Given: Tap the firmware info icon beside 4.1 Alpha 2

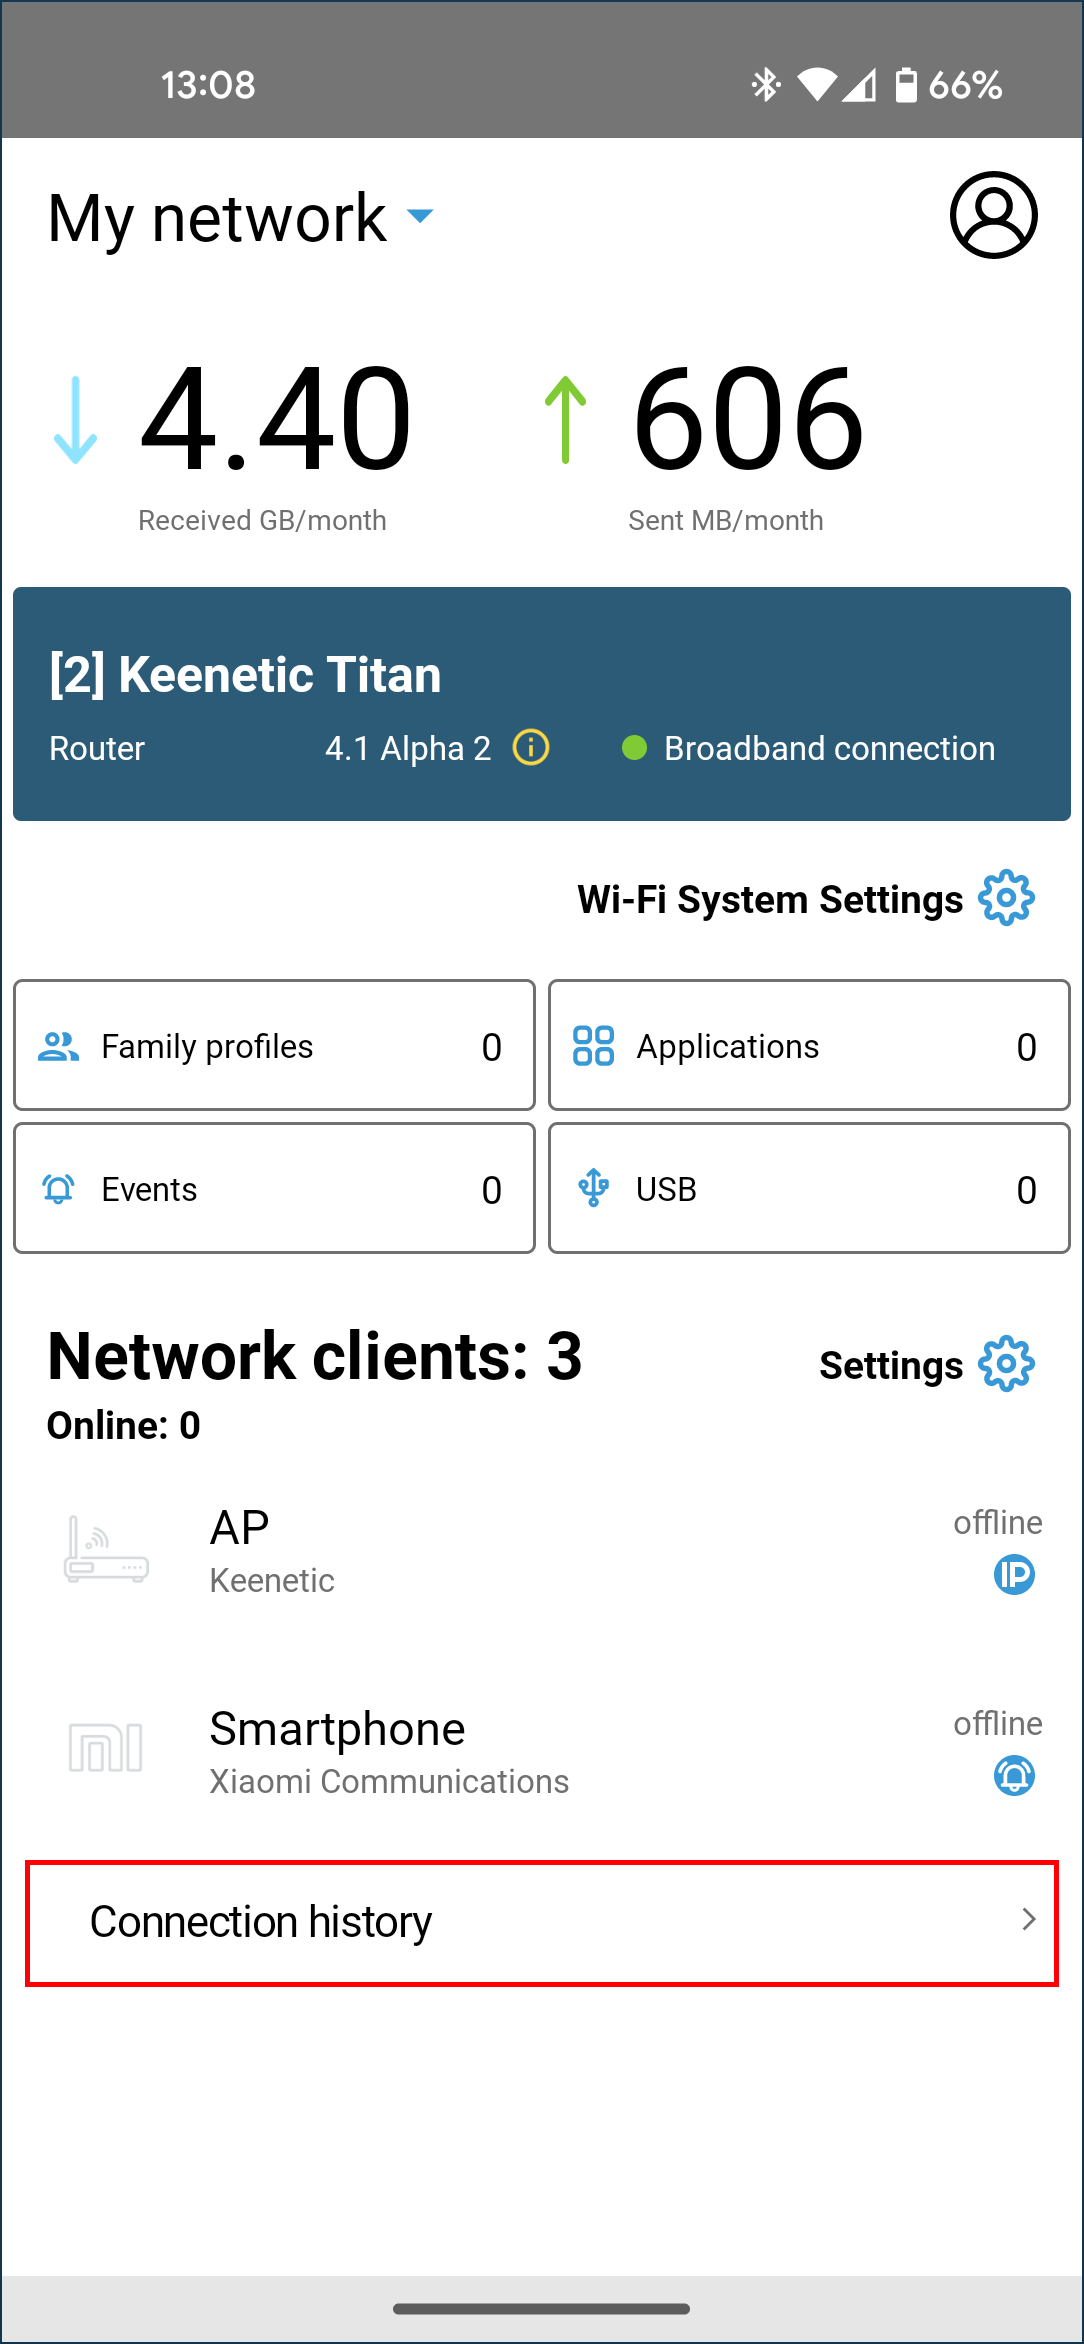Looking at the screenshot, I should click(531, 747).
